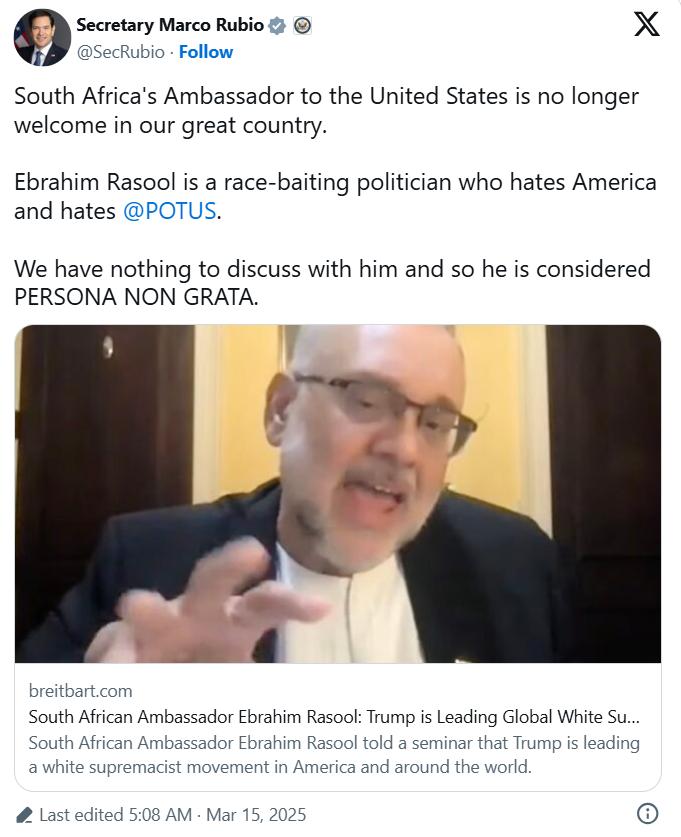Click the breitbart.com source domain
The width and height of the screenshot is (681, 837).
(81, 691)
